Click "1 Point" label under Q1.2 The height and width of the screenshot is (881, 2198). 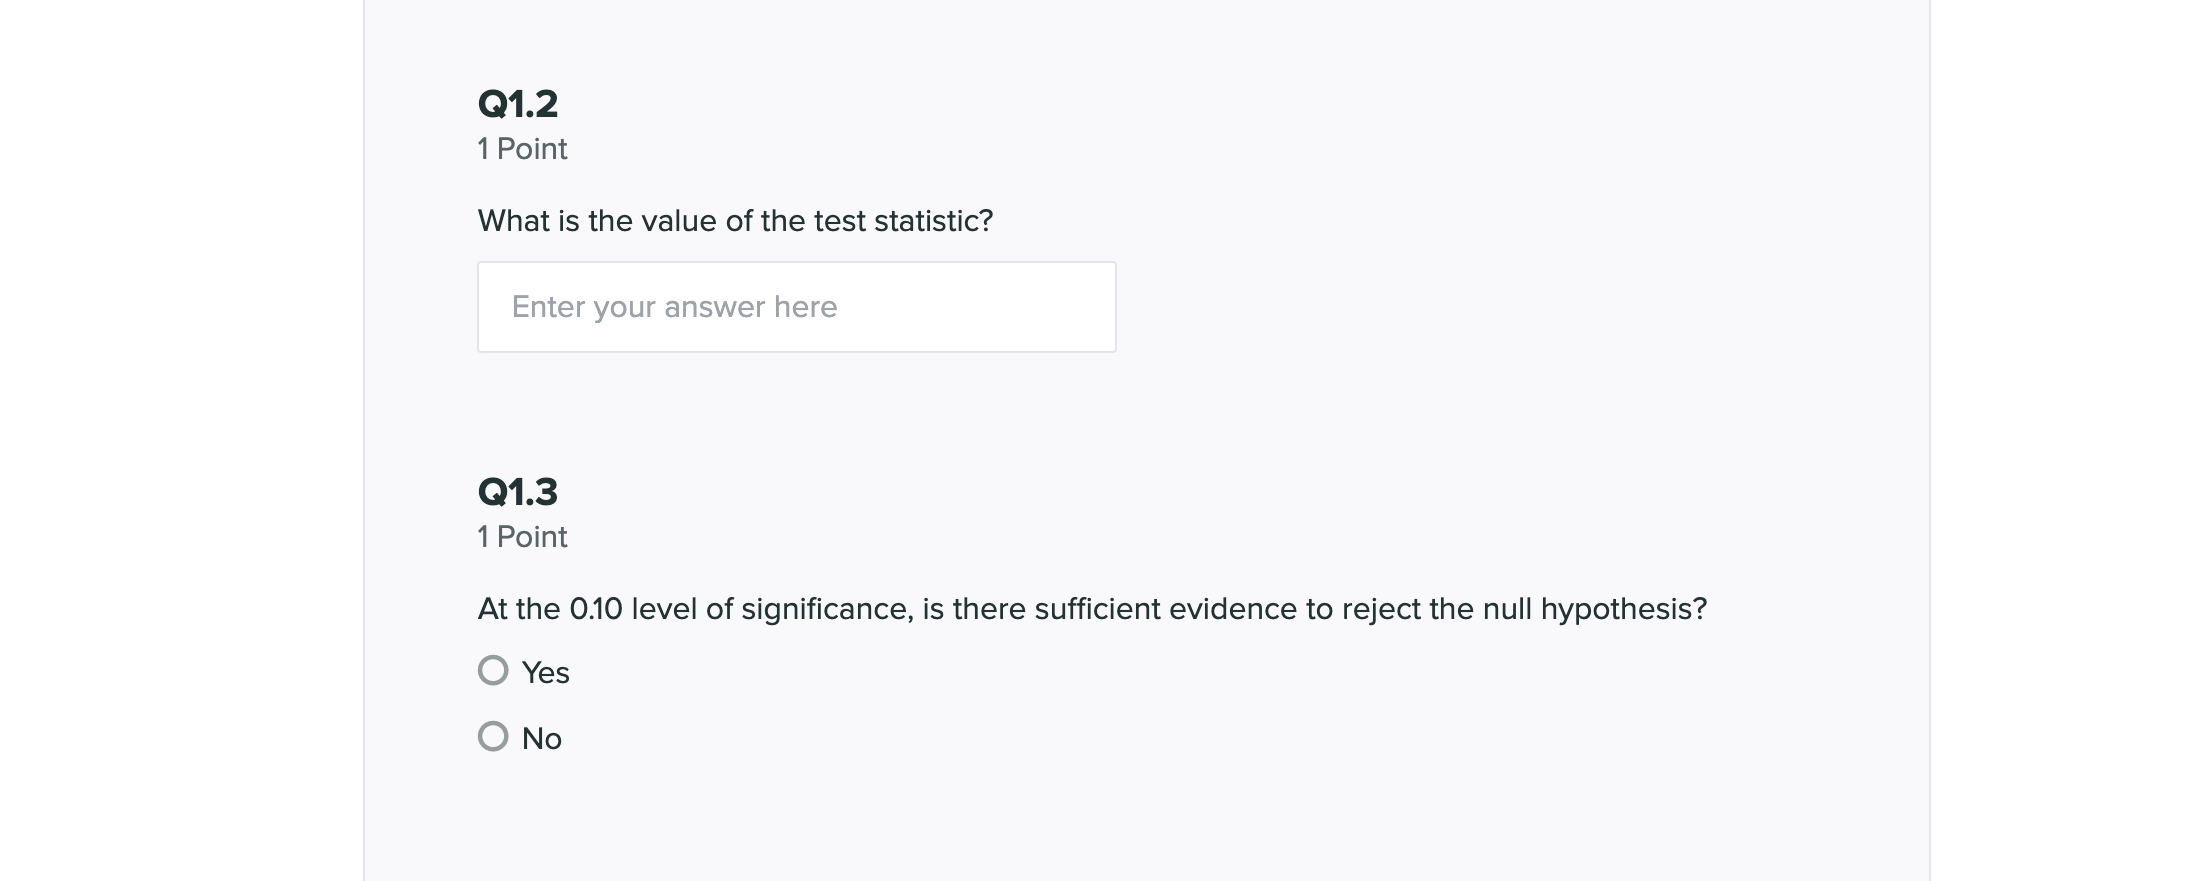[x=522, y=149]
